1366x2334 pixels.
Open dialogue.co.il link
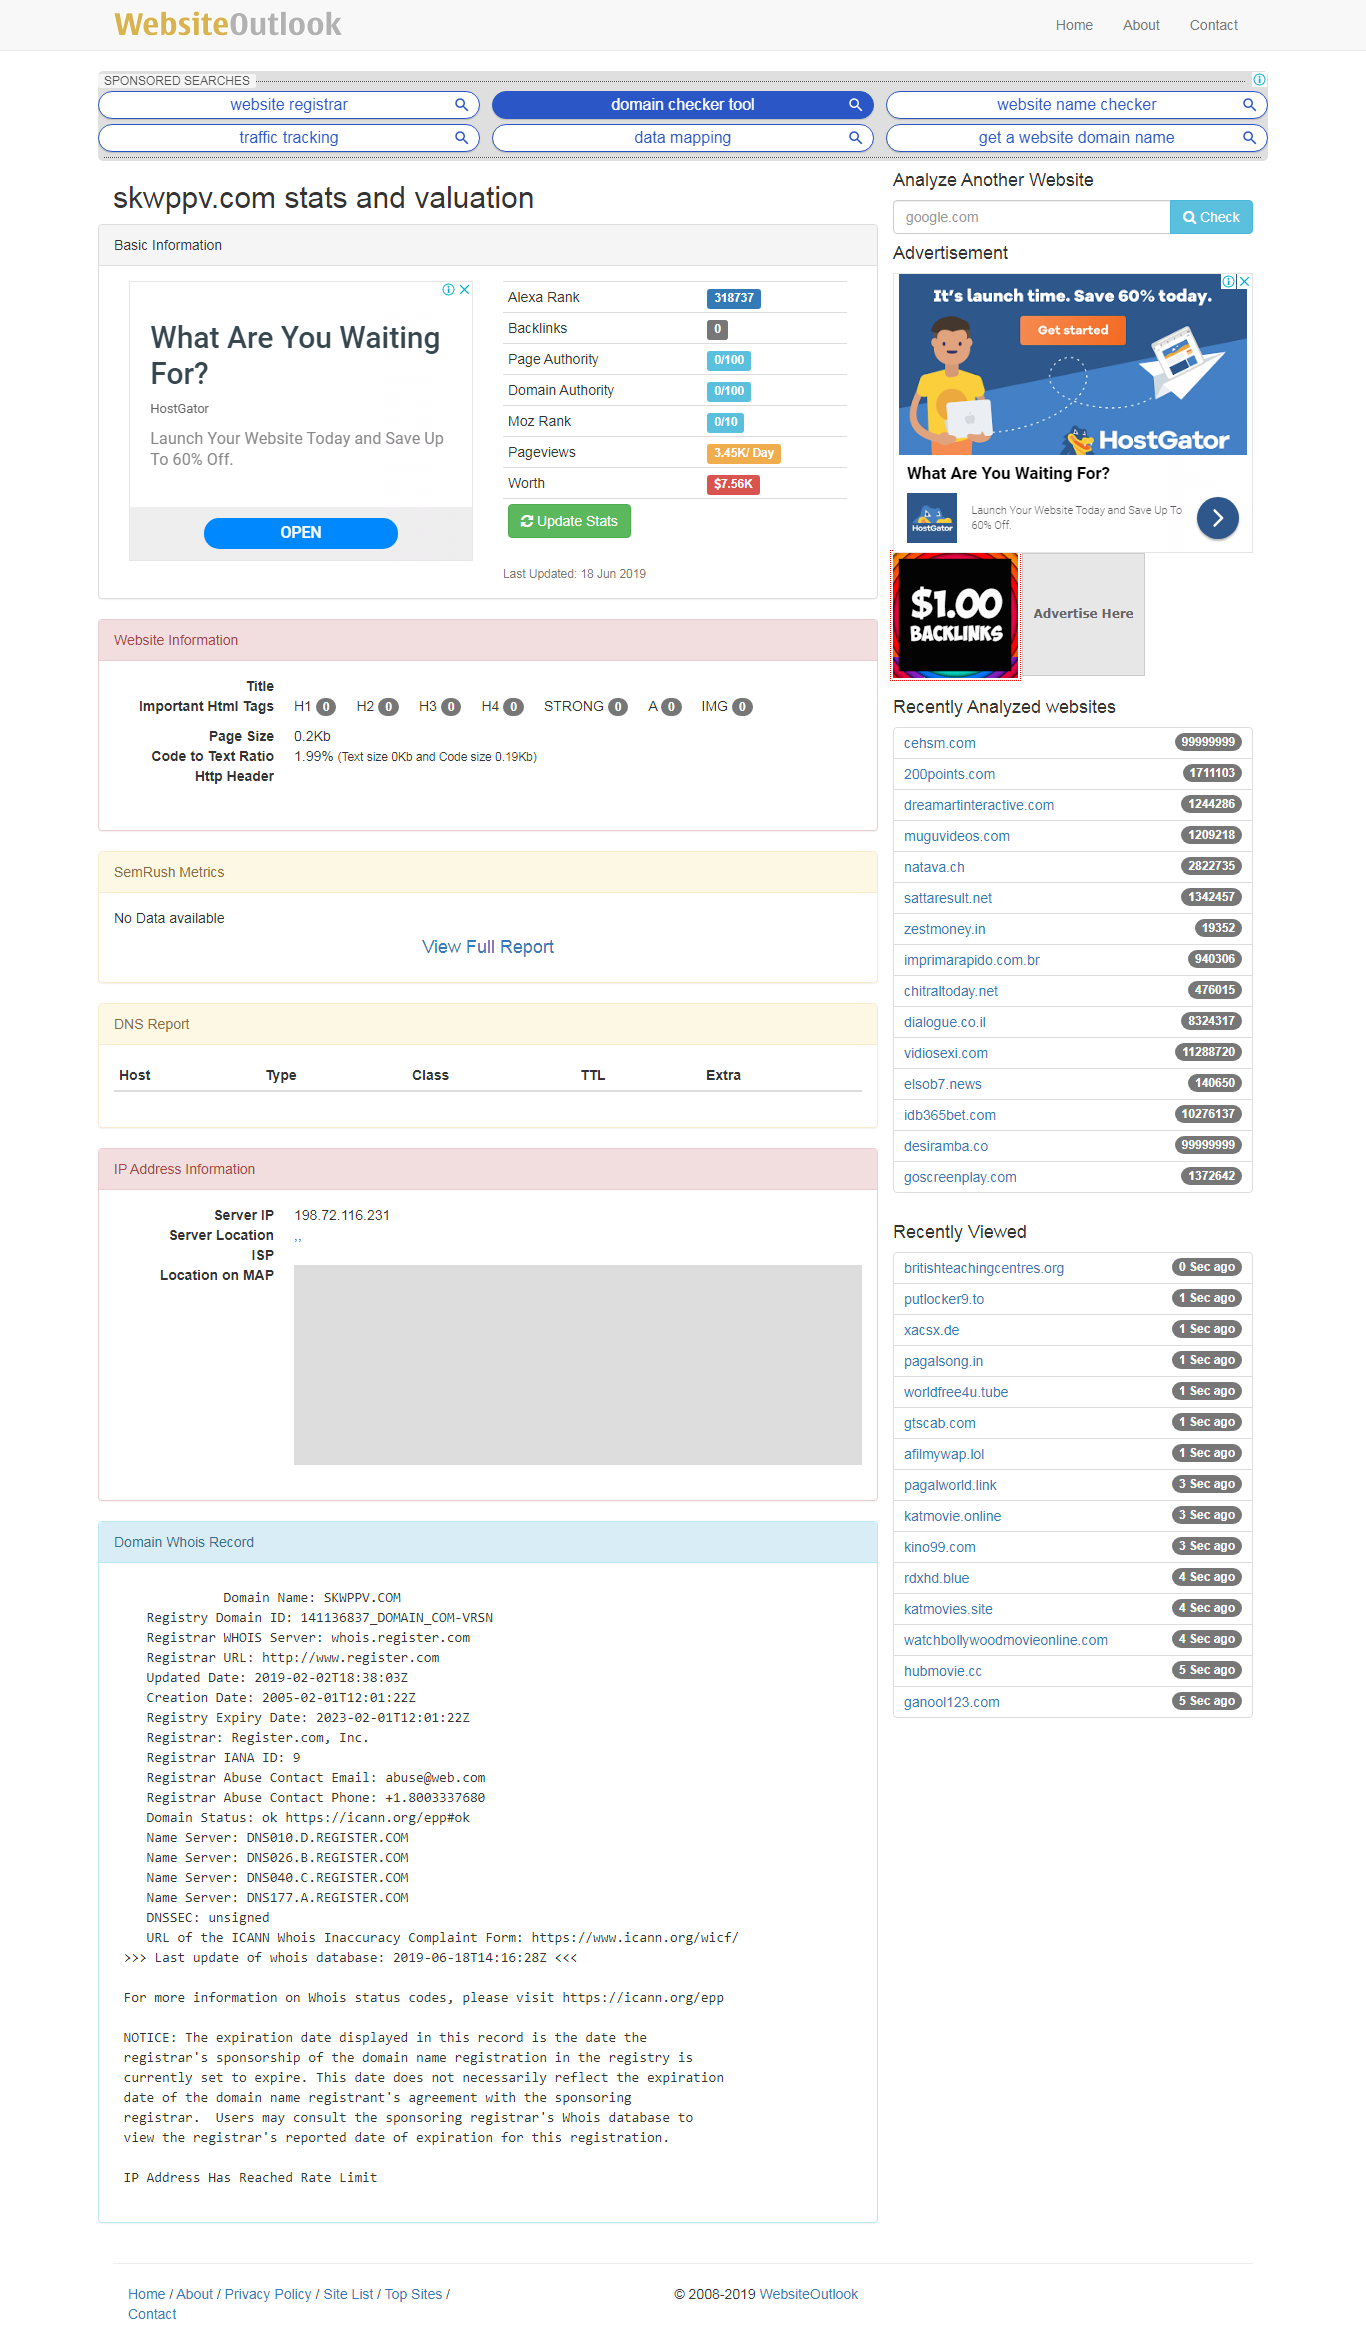tap(945, 1022)
